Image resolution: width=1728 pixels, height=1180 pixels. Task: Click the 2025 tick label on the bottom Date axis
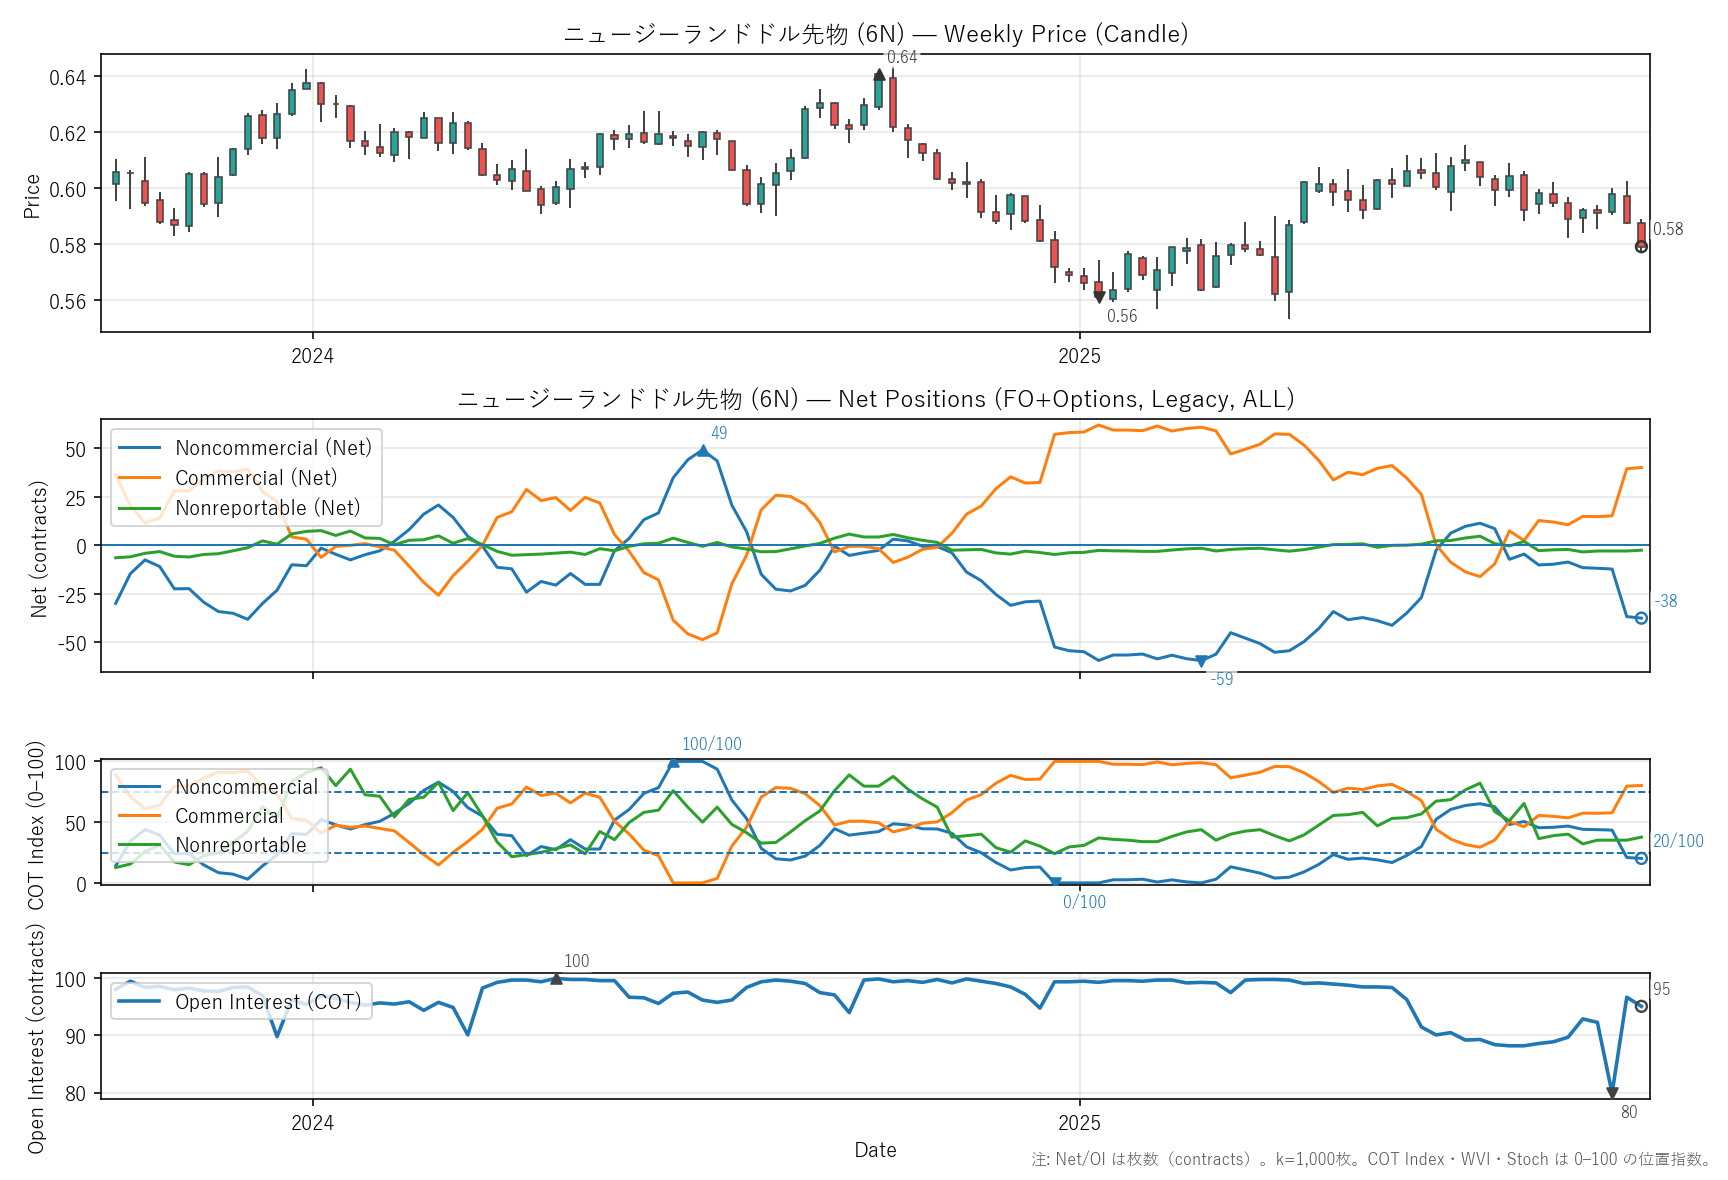pyautogui.click(x=1079, y=1123)
